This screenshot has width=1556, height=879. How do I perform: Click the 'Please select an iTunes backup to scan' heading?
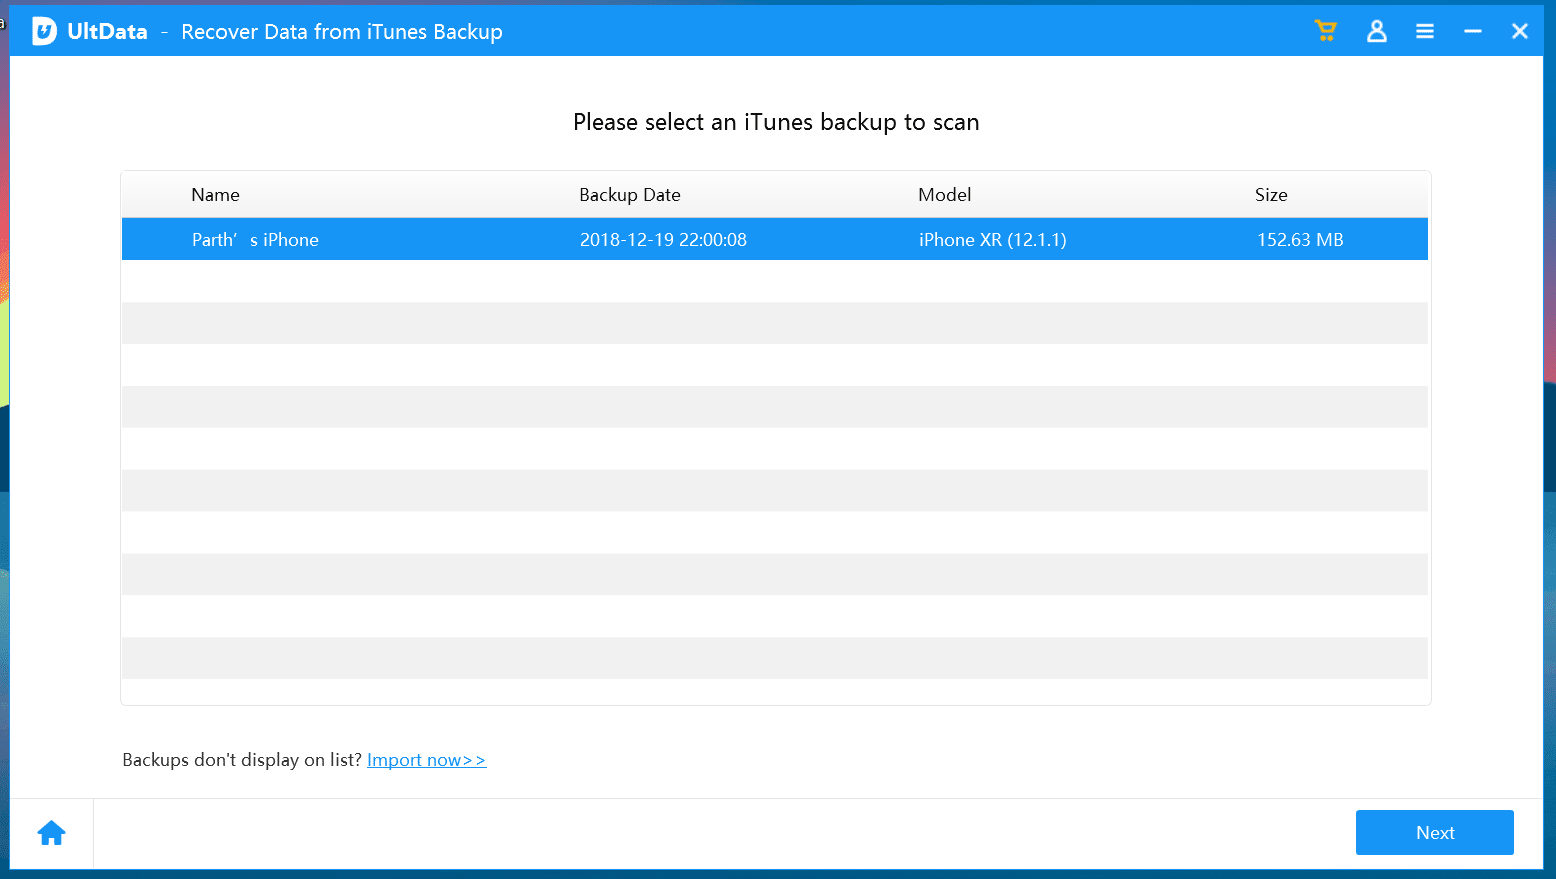coord(776,122)
